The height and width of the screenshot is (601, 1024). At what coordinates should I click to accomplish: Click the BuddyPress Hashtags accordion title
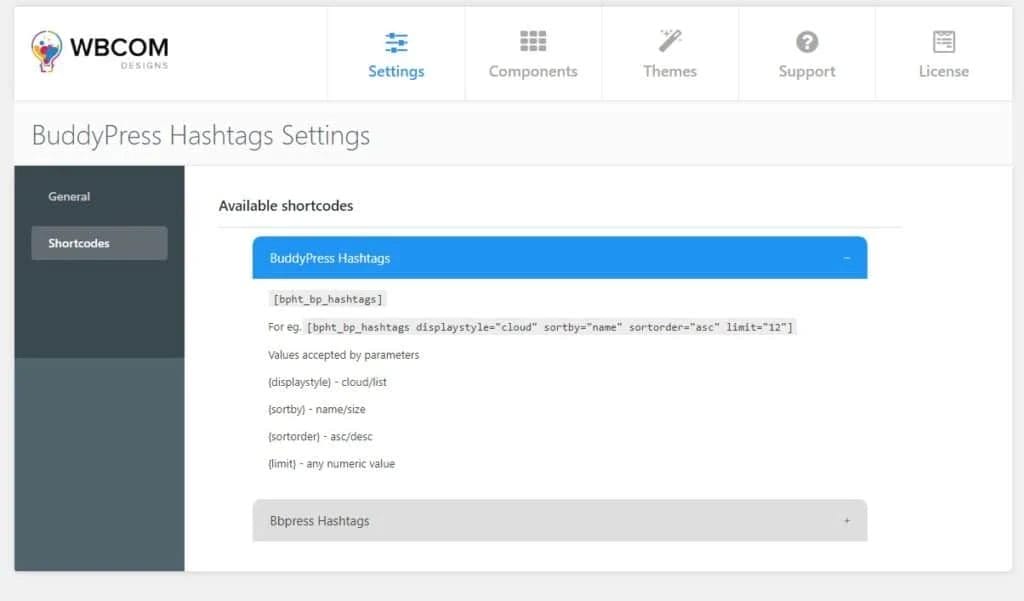(x=330, y=258)
